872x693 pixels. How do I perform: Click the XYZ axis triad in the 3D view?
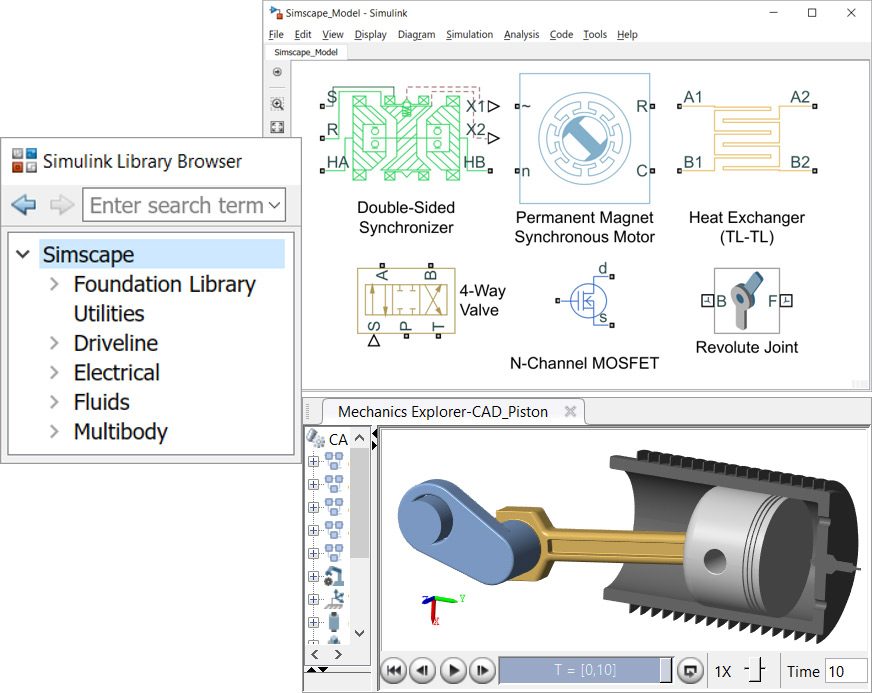point(441,608)
